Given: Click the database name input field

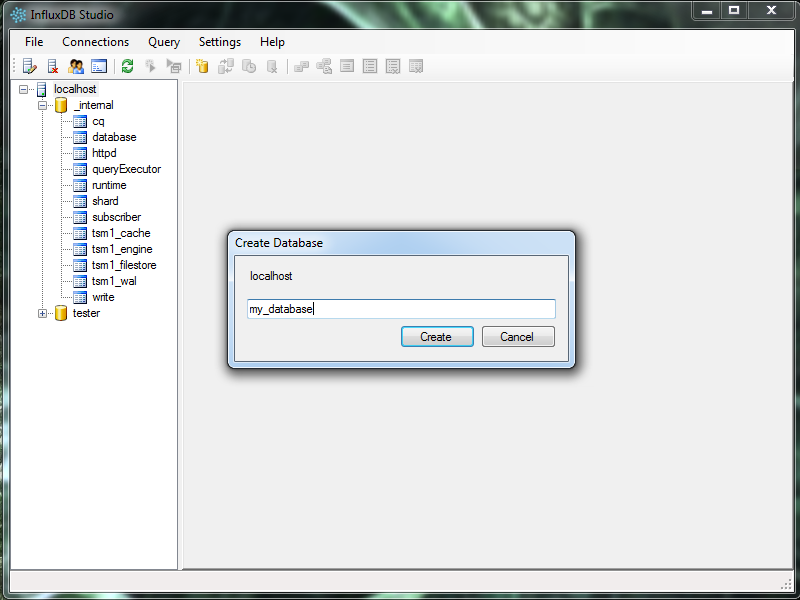Looking at the screenshot, I should [x=402, y=309].
